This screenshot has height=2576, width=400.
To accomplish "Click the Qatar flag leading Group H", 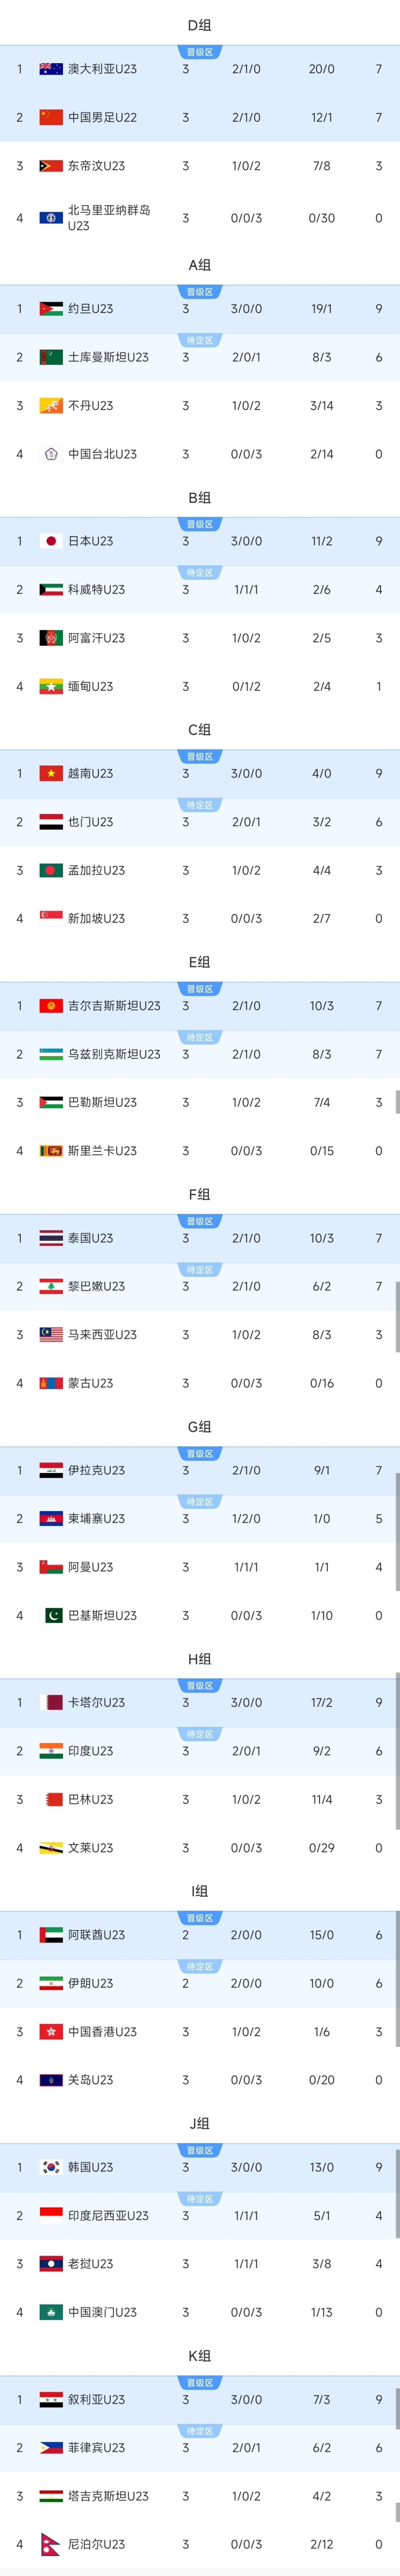I will coord(50,1704).
